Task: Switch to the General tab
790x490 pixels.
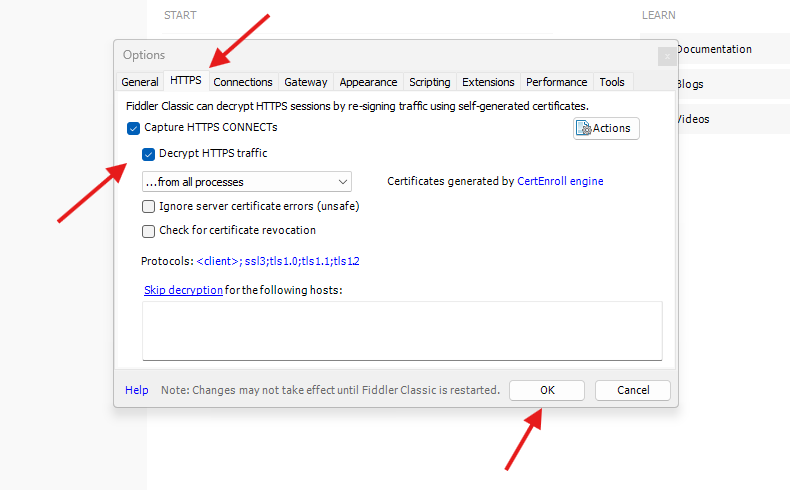Action: [x=140, y=82]
